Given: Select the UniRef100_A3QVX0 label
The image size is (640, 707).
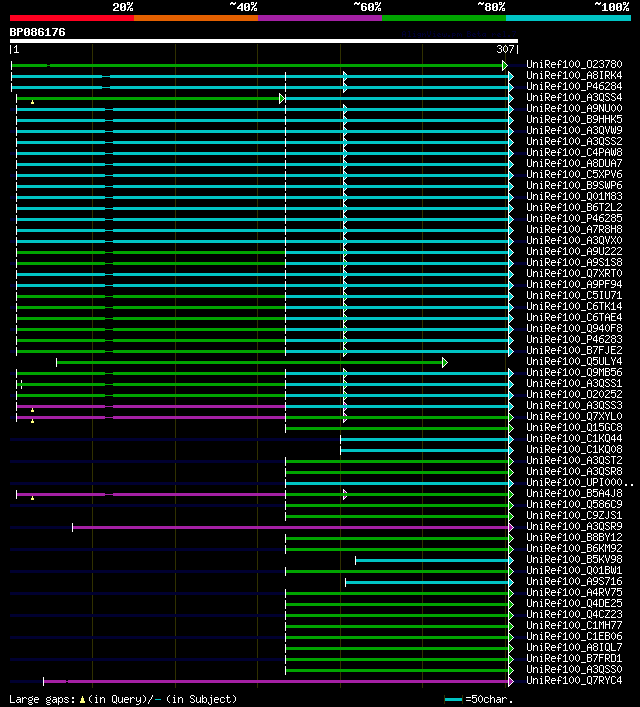Looking at the screenshot, I should [x=574, y=240].
